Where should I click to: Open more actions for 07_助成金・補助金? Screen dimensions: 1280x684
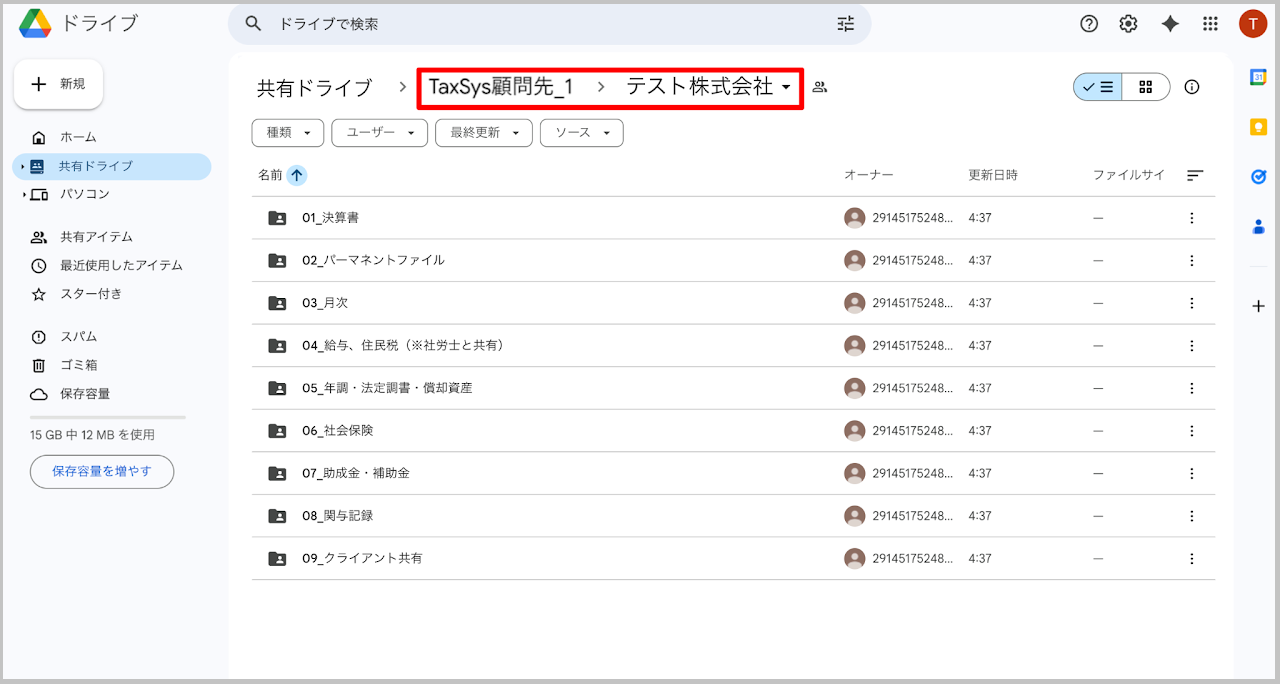pyautogui.click(x=1191, y=473)
